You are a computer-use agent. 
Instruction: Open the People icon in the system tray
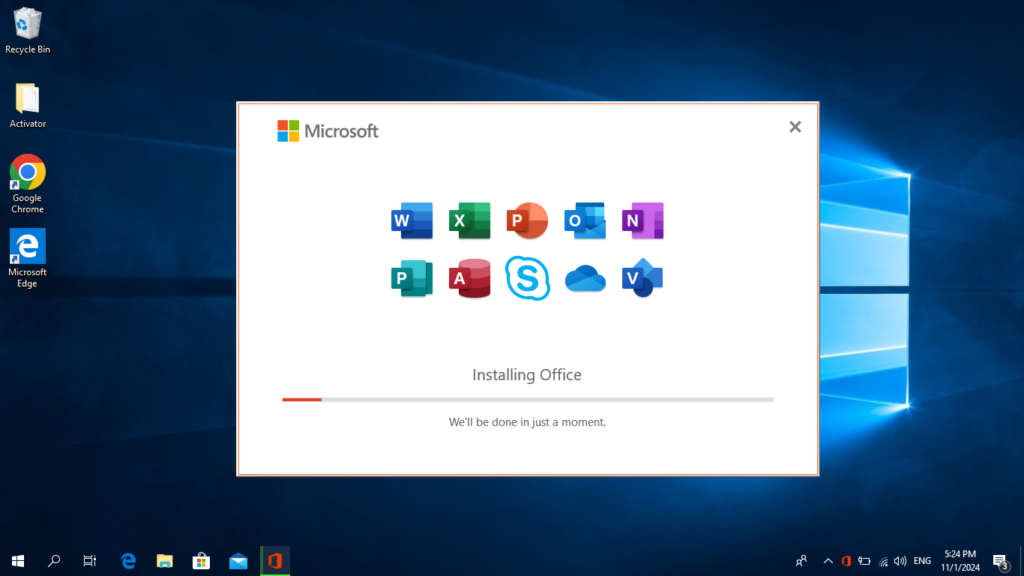pos(801,561)
